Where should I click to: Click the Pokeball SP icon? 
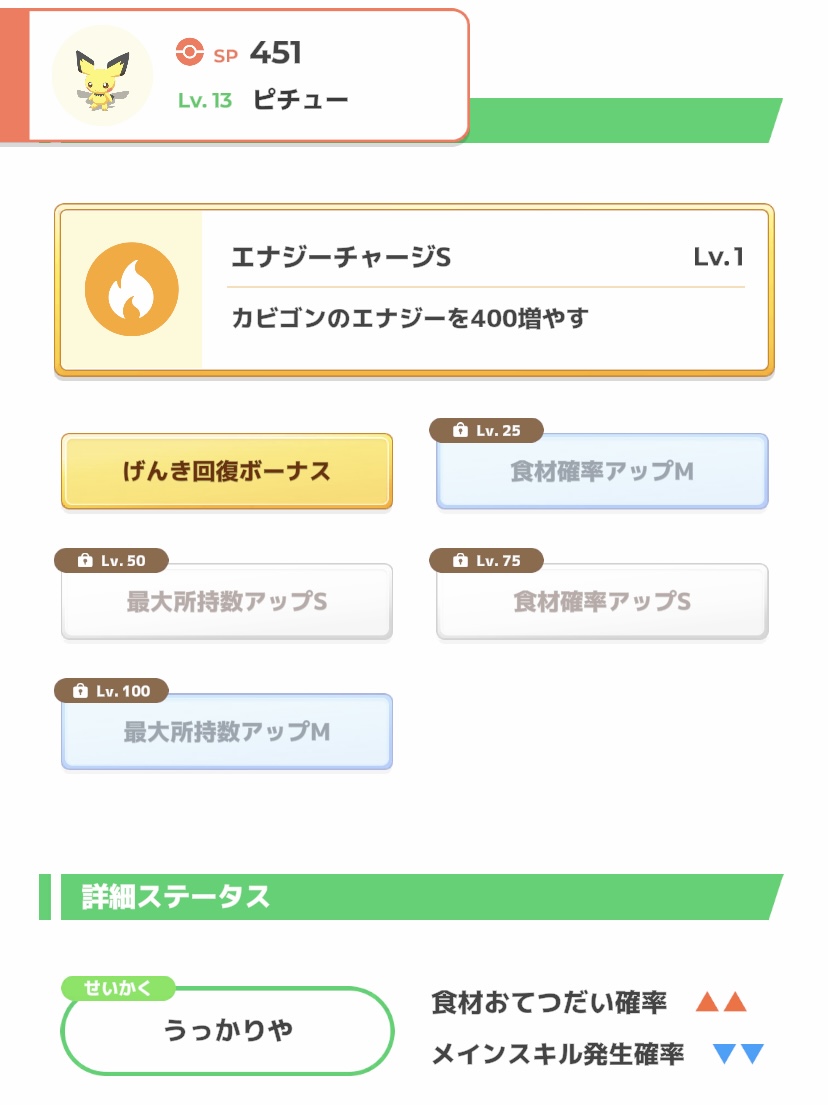pos(190,52)
